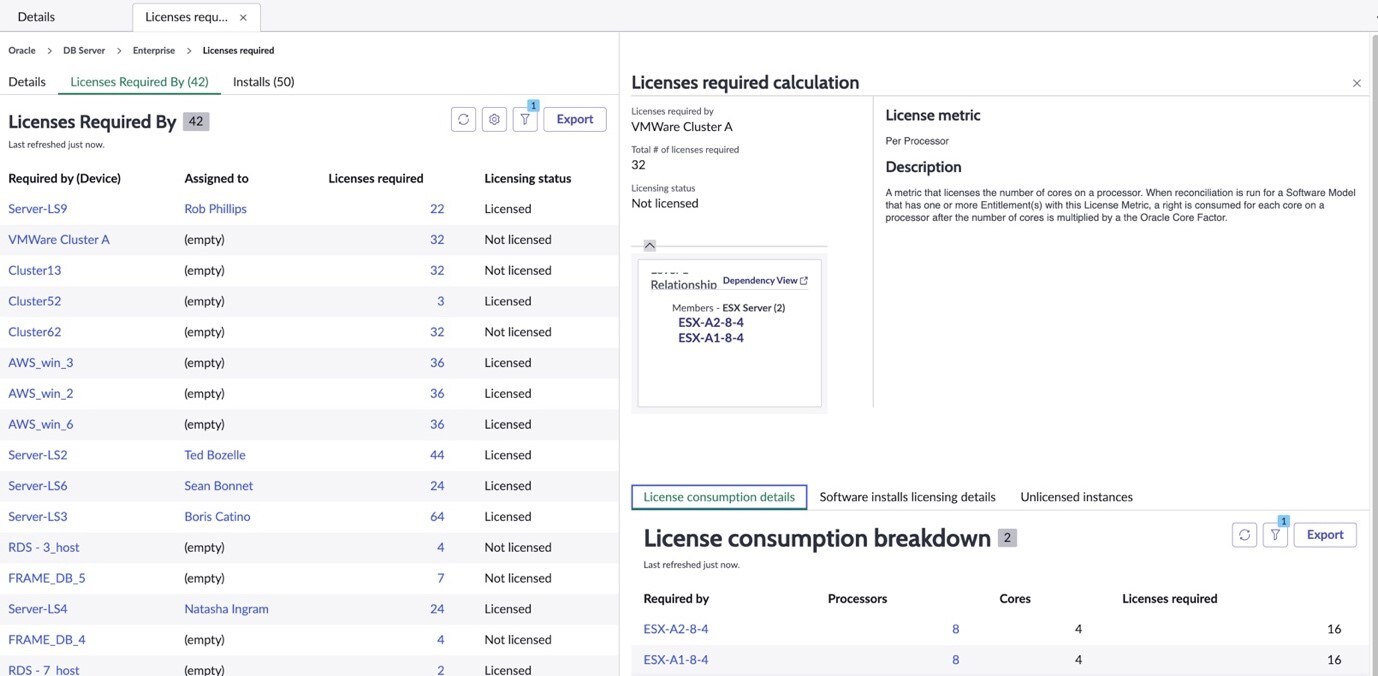Select the Unlicensed instances tab
Image resolution: width=1378 pixels, height=676 pixels.
1076,497
